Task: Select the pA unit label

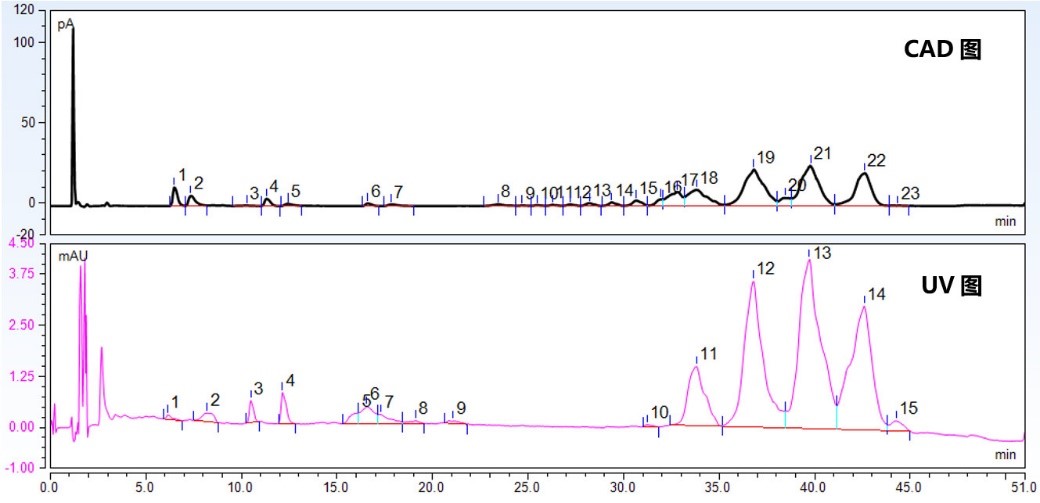Action: click(x=65, y=24)
